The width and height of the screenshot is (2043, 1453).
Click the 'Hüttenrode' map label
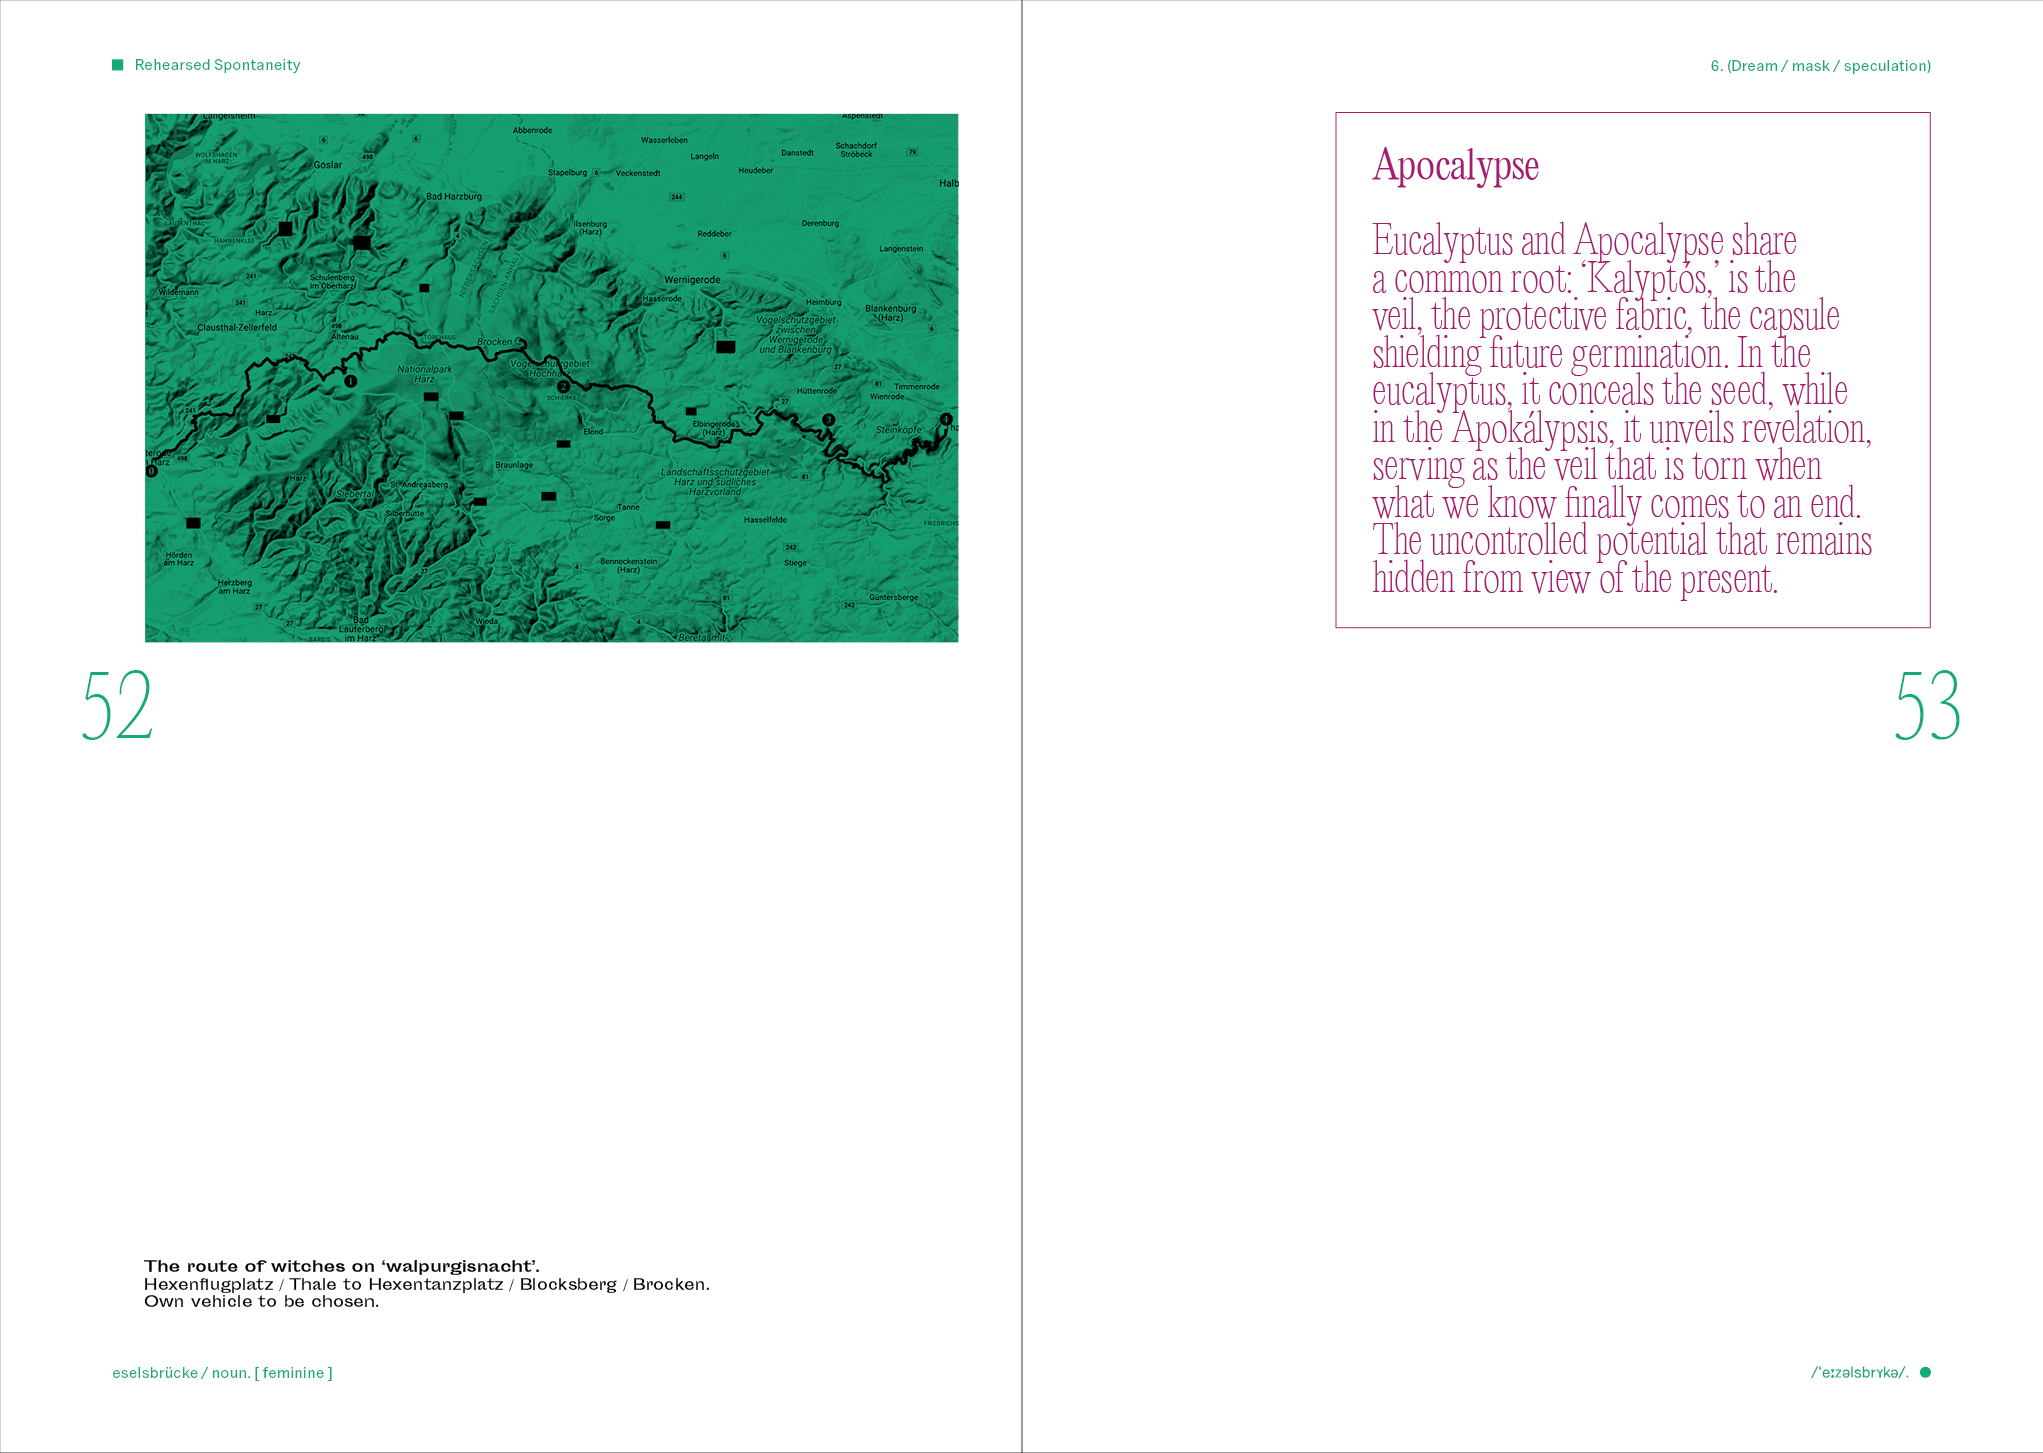pos(816,391)
